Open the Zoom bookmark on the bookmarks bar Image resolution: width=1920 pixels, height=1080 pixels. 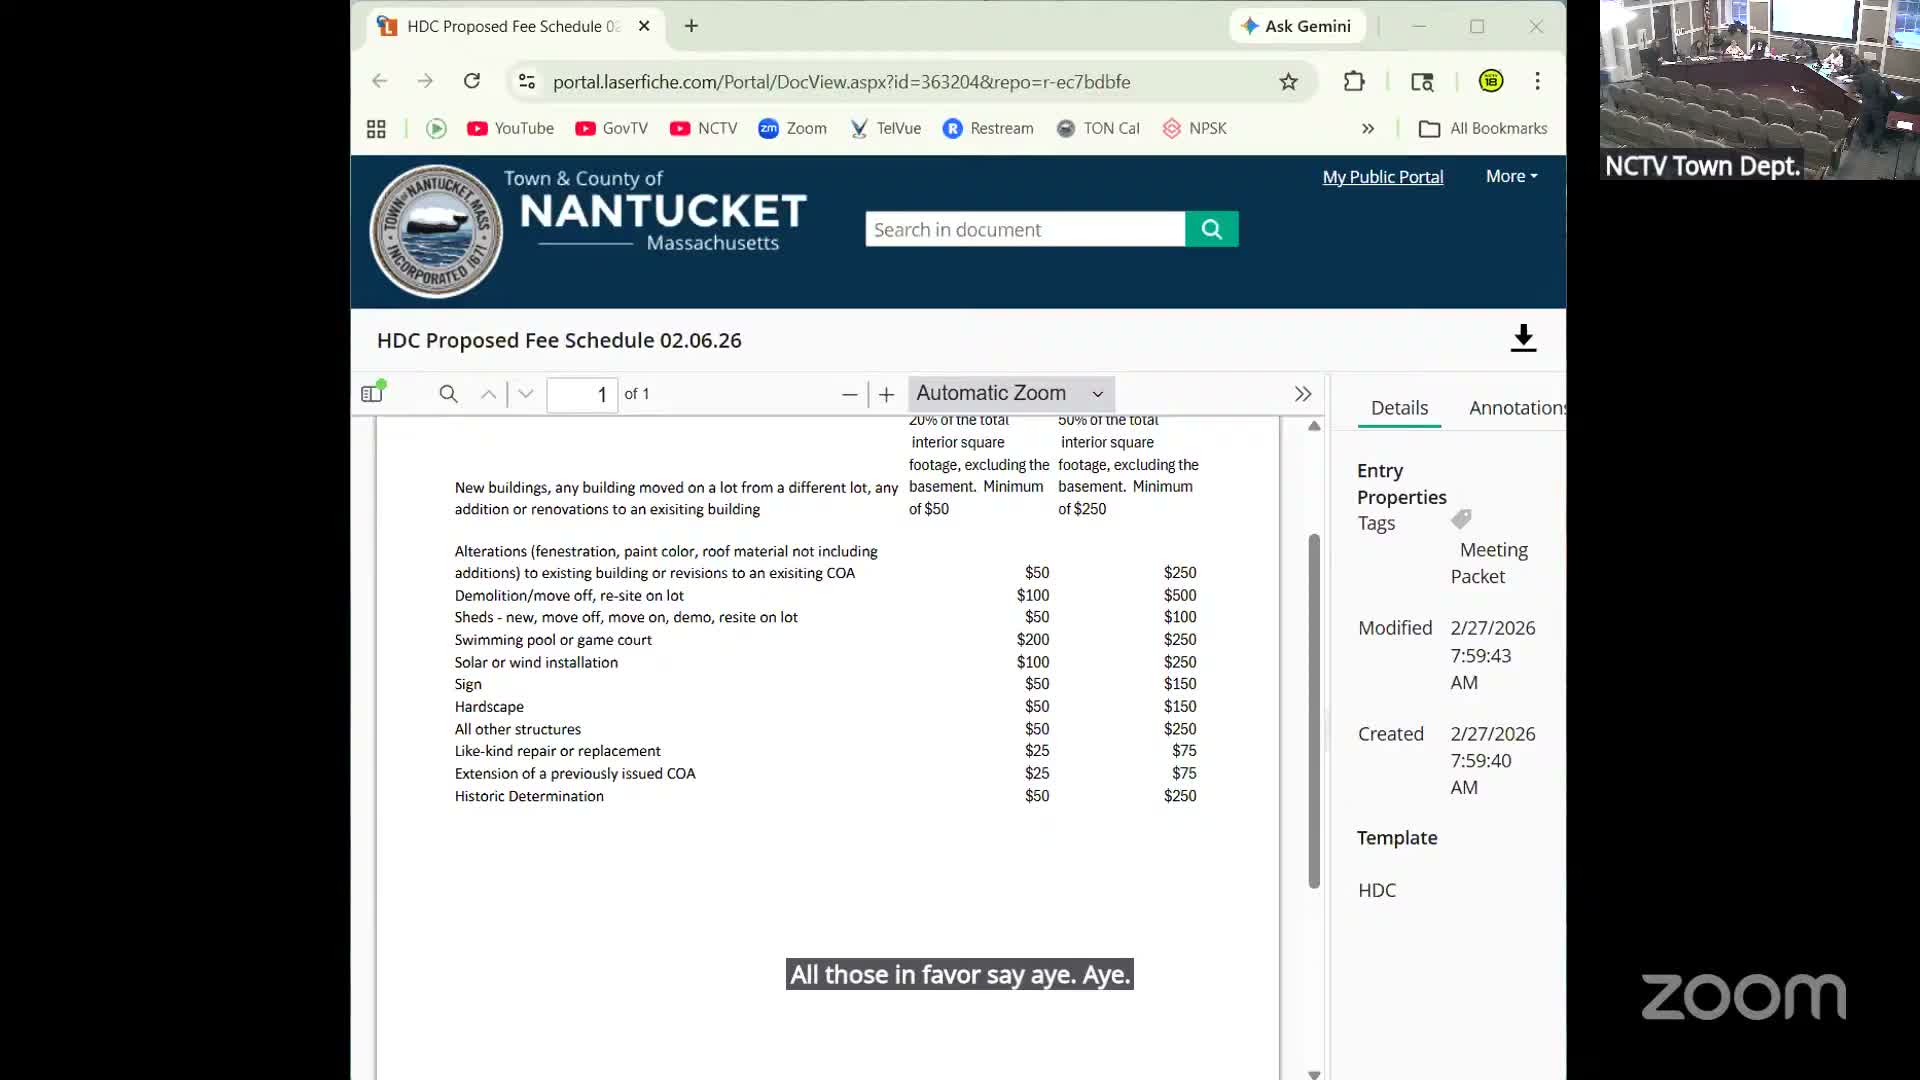click(792, 128)
